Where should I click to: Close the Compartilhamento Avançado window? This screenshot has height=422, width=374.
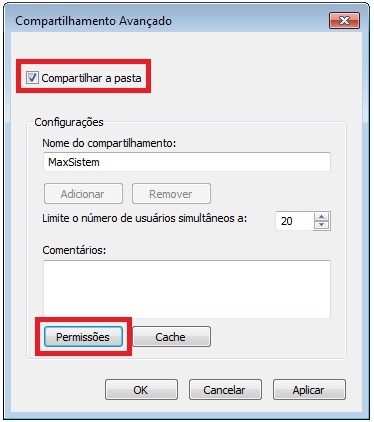click(344, 21)
